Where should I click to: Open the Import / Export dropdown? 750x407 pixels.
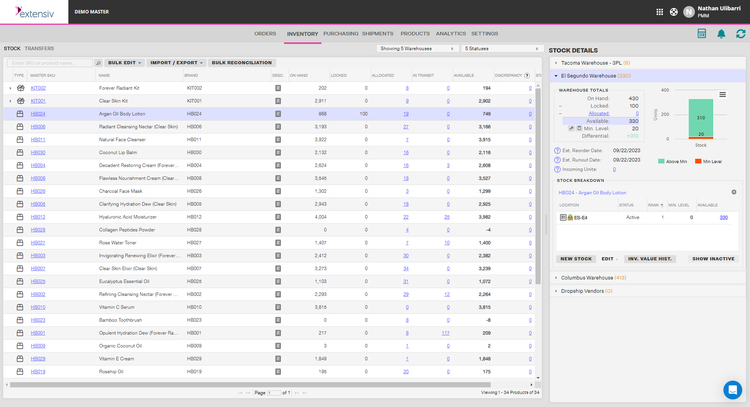(x=176, y=63)
